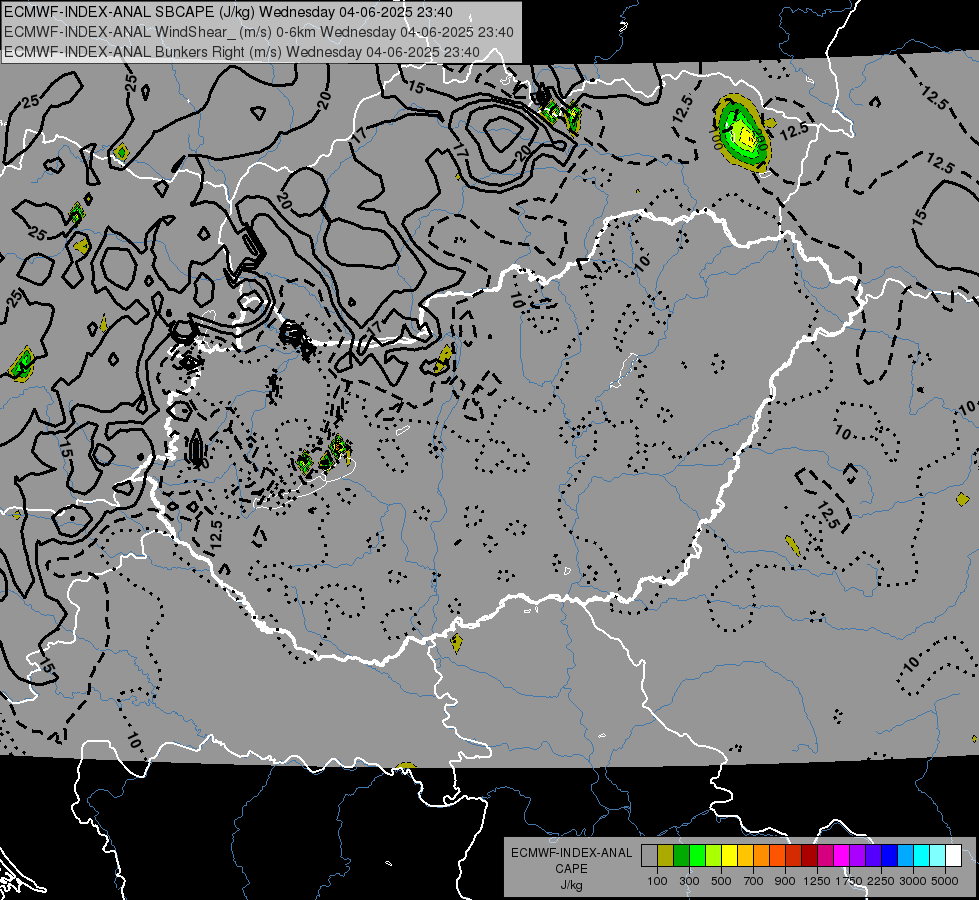Click the 2250 legend tick label
Viewport: 979px width, 900px height.
pyautogui.click(x=881, y=881)
